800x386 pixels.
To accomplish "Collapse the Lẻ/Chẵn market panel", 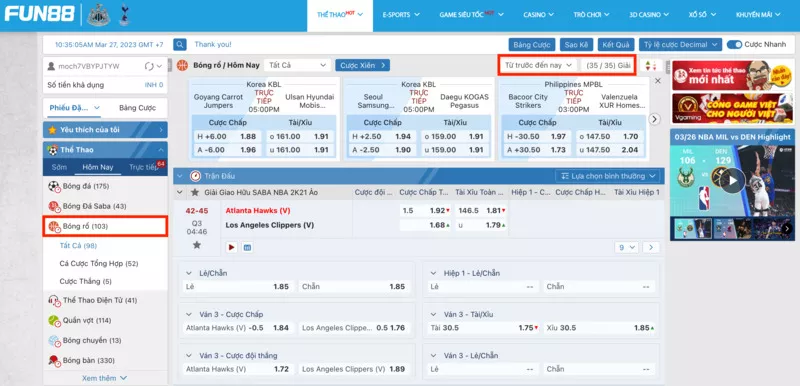I will 189,273.
